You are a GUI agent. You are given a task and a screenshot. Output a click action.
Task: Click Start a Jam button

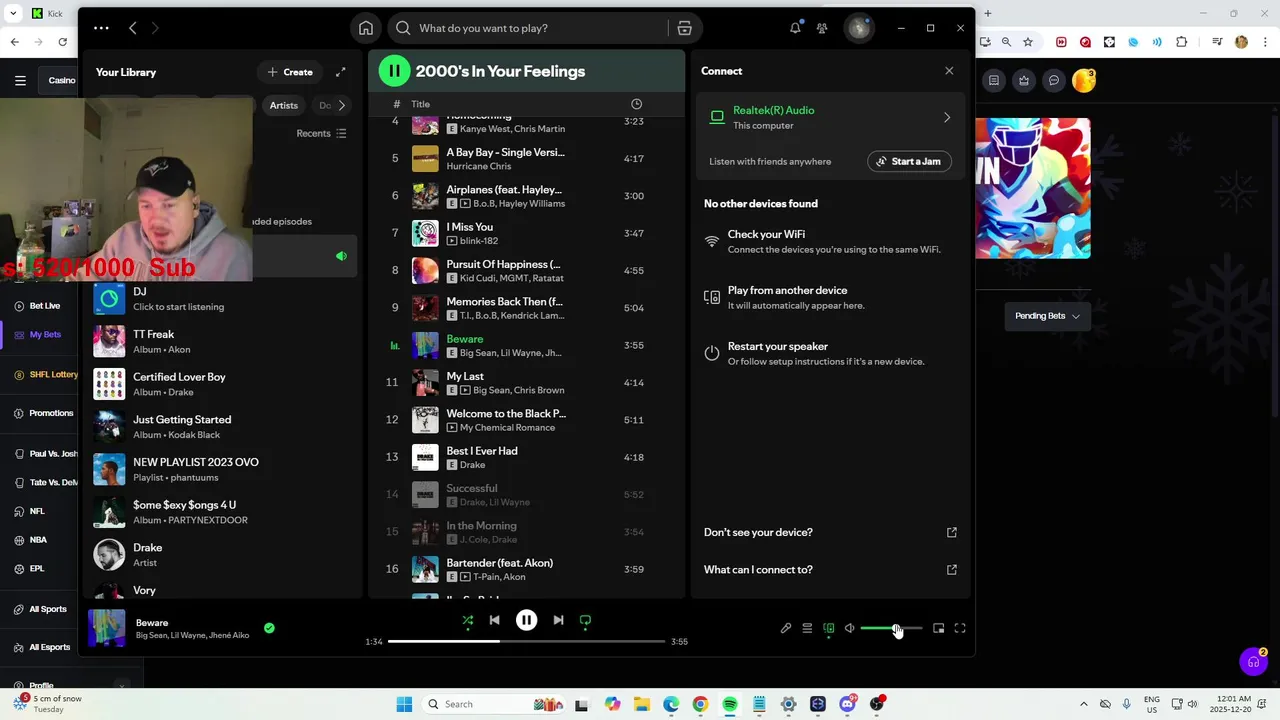[909, 161]
